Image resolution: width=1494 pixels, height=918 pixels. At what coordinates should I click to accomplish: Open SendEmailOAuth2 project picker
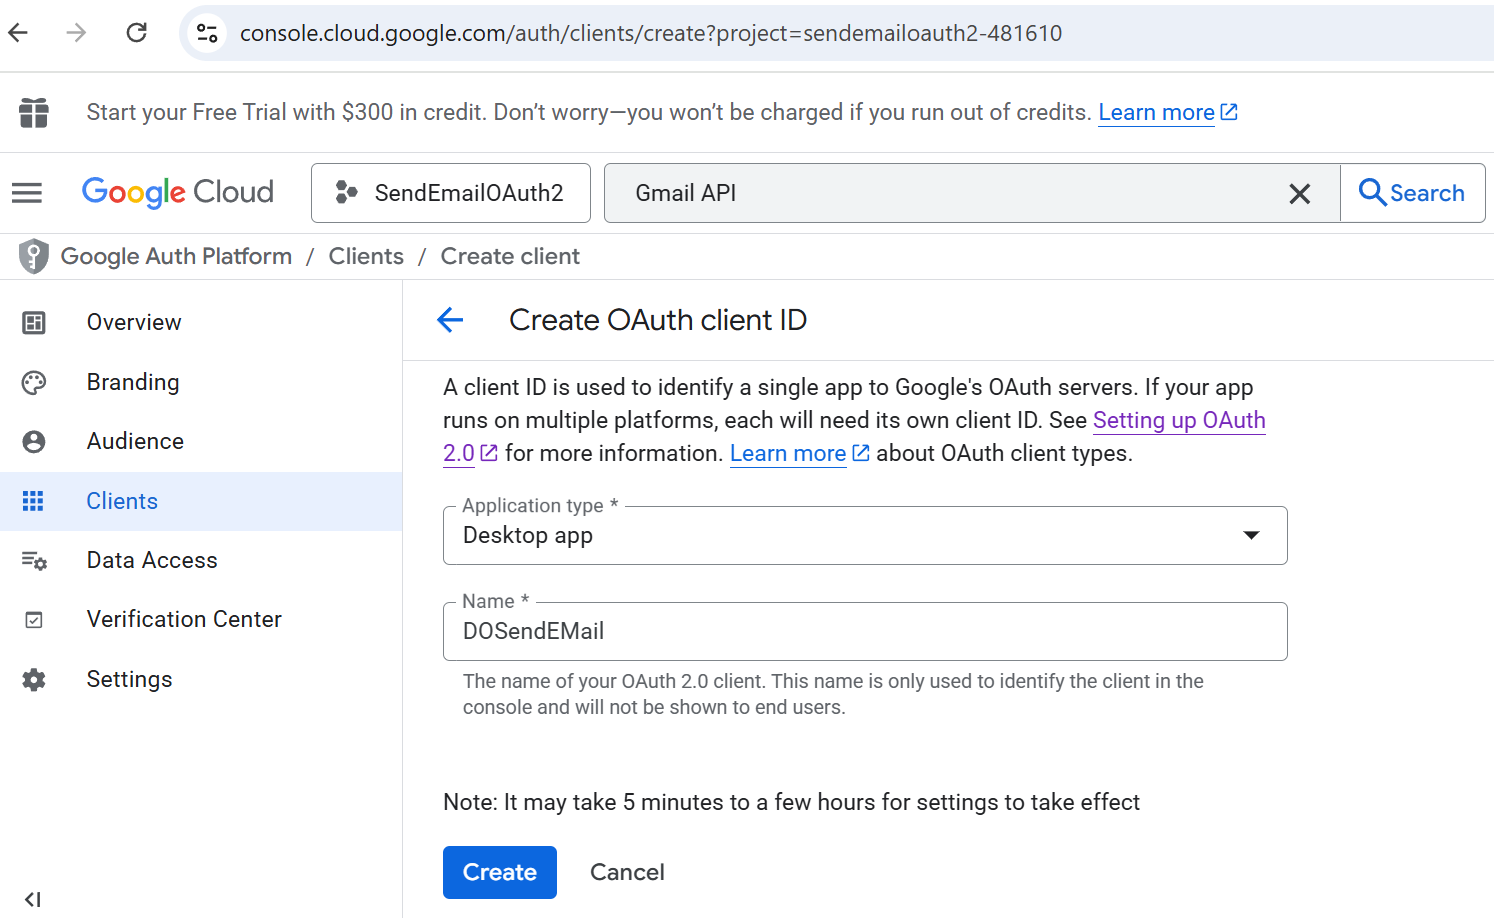tap(450, 193)
